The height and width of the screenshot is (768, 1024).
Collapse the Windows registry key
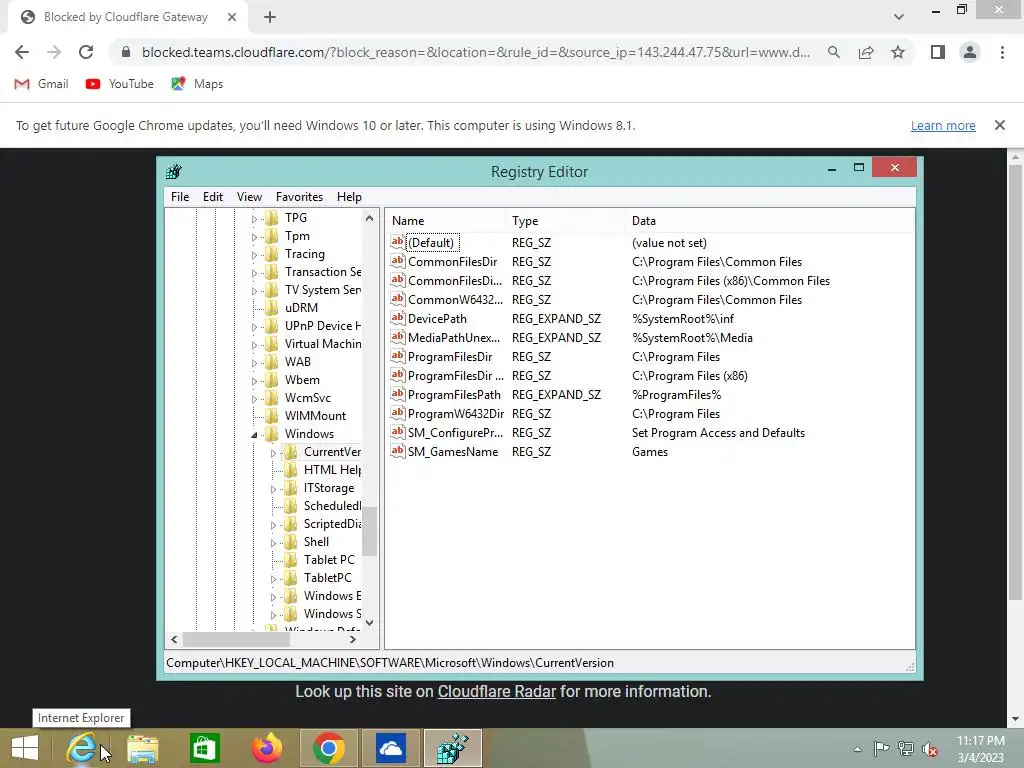[x=255, y=434]
